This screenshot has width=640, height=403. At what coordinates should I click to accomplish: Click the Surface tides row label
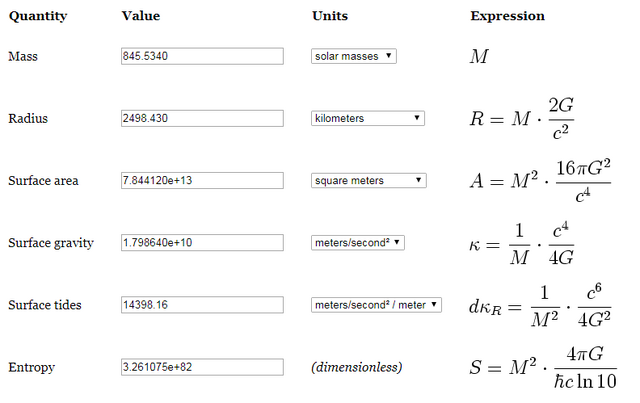[x=45, y=305]
